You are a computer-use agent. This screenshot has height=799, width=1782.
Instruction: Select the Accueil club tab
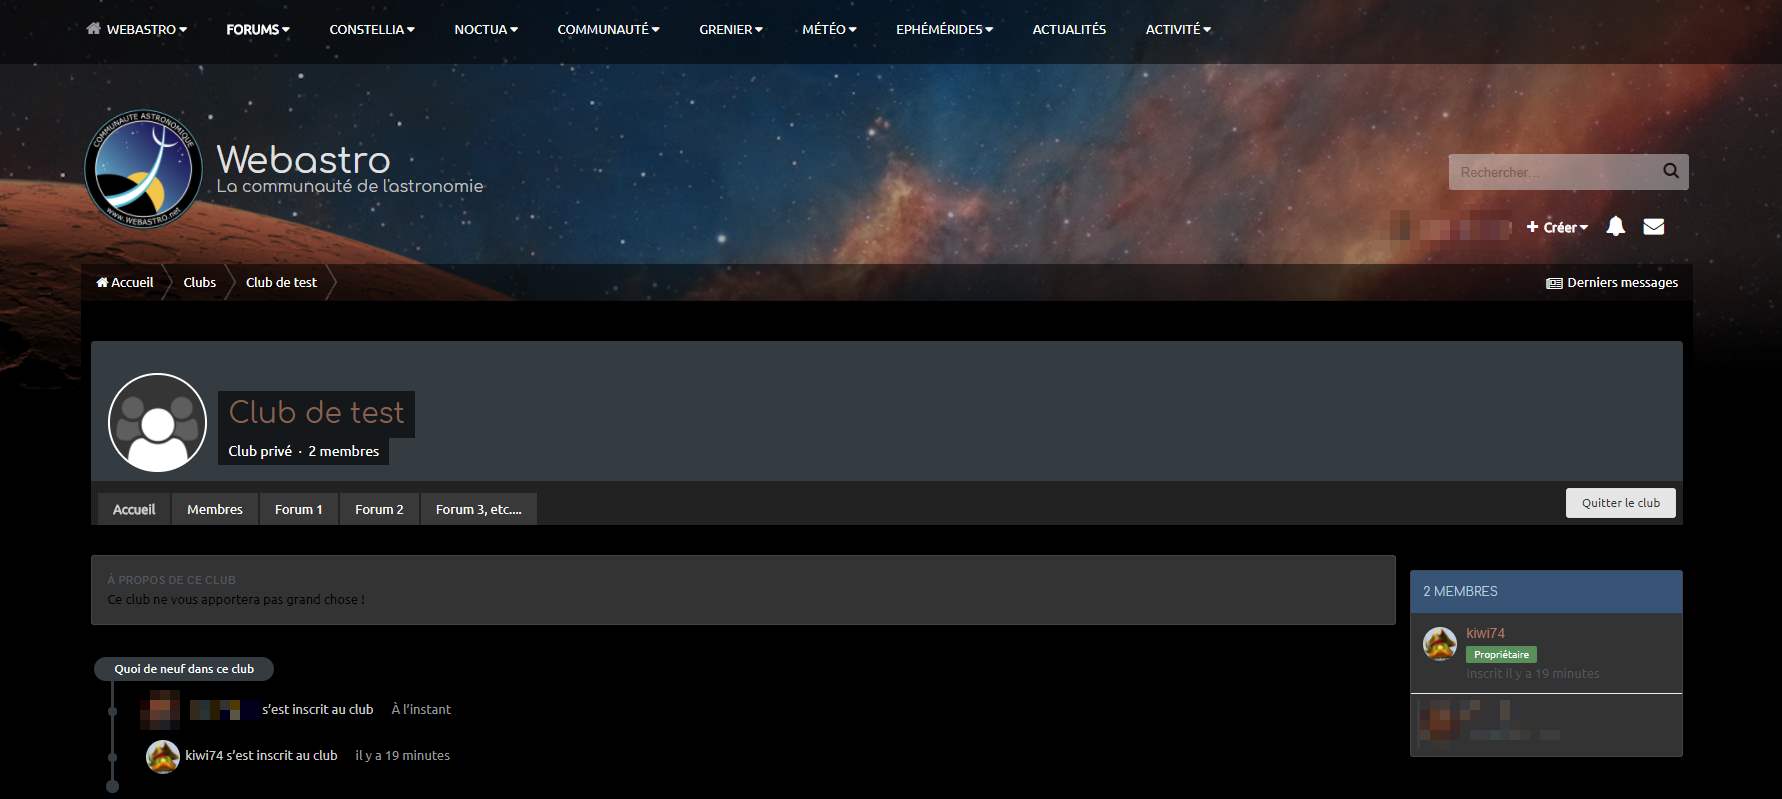(x=134, y=509)
